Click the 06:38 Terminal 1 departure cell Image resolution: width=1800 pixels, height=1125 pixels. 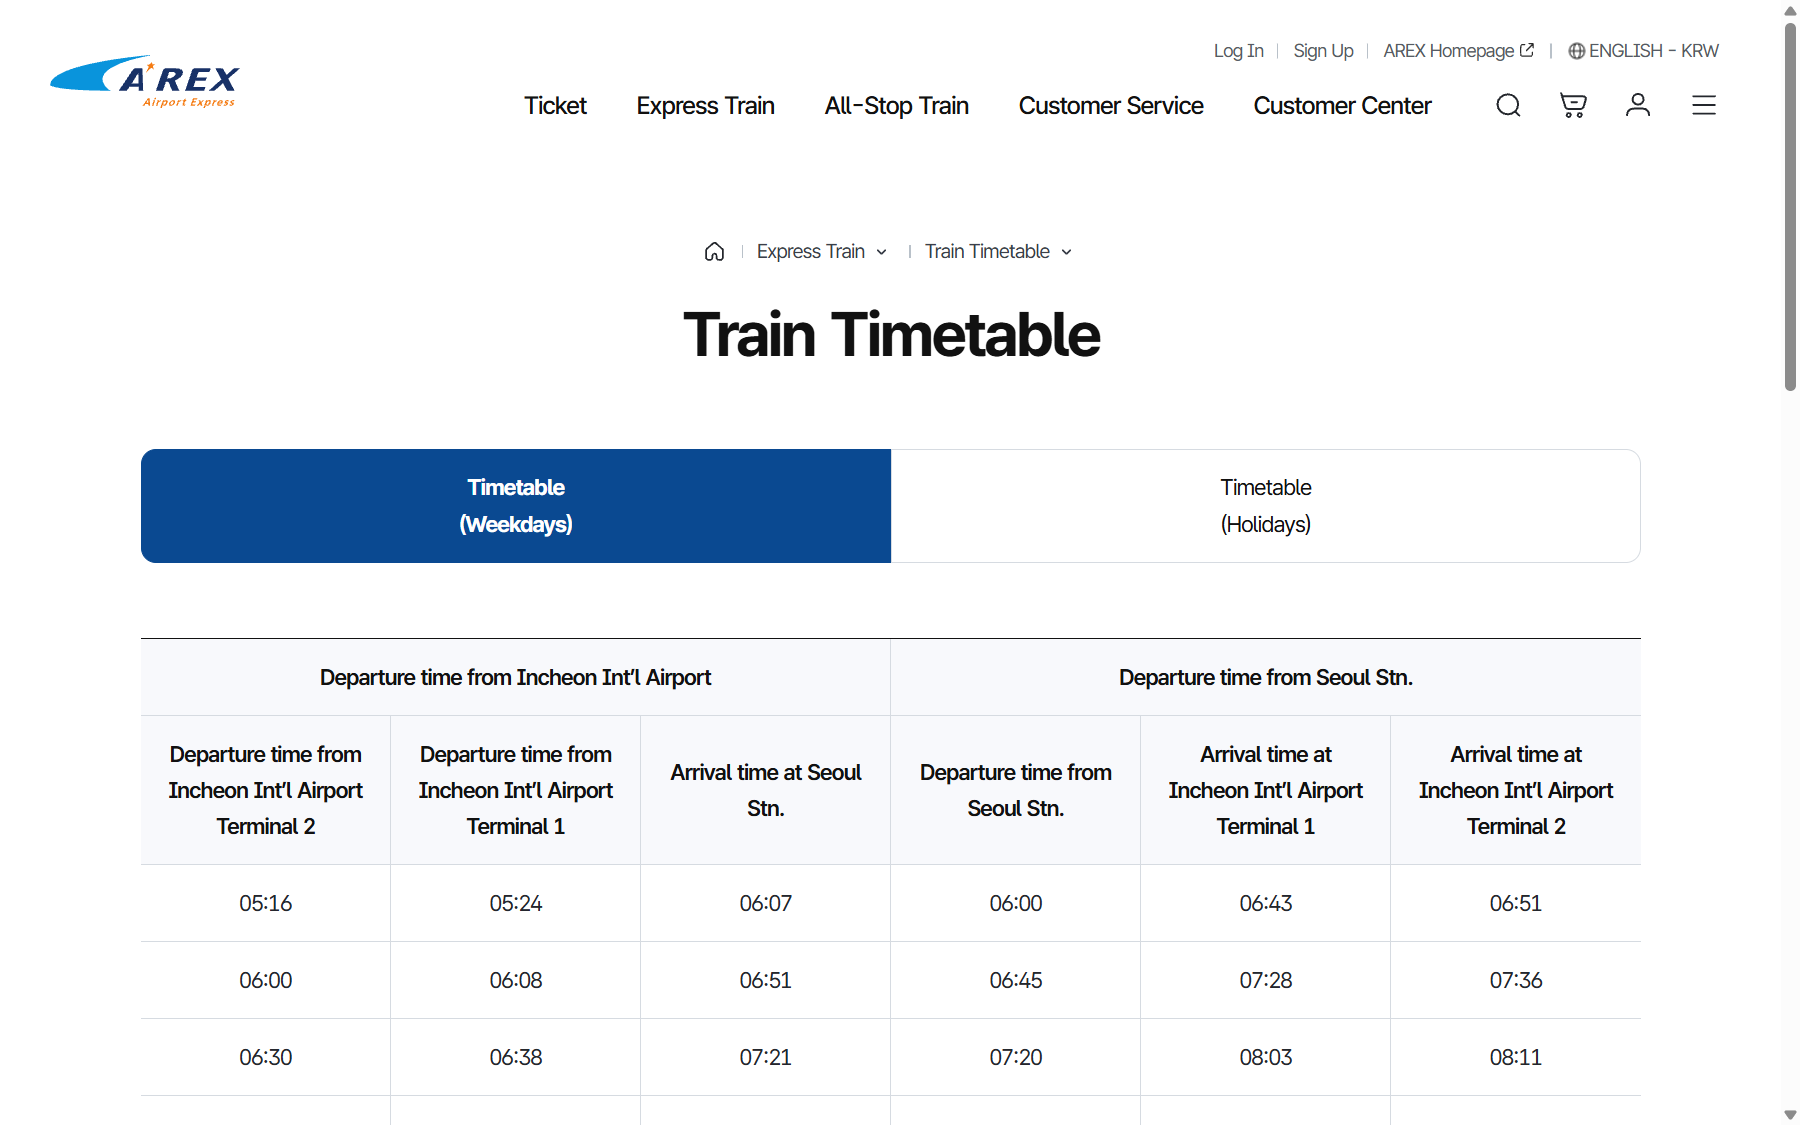(516, 1057)
